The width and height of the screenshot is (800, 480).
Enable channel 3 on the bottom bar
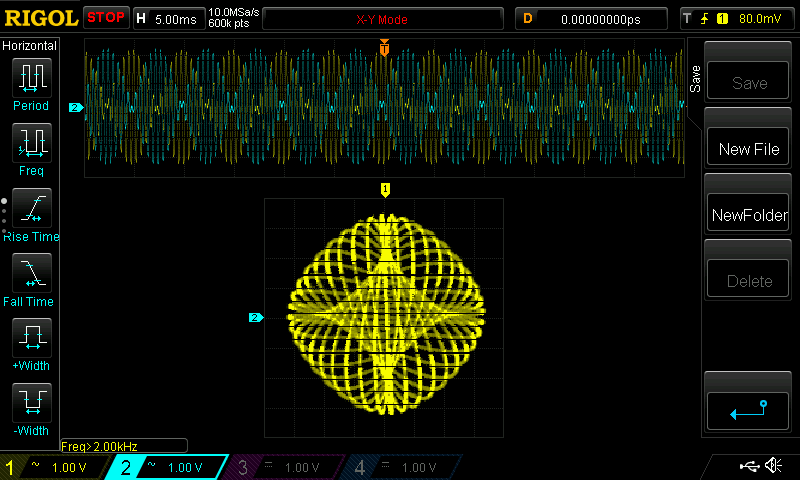[286, 467]
